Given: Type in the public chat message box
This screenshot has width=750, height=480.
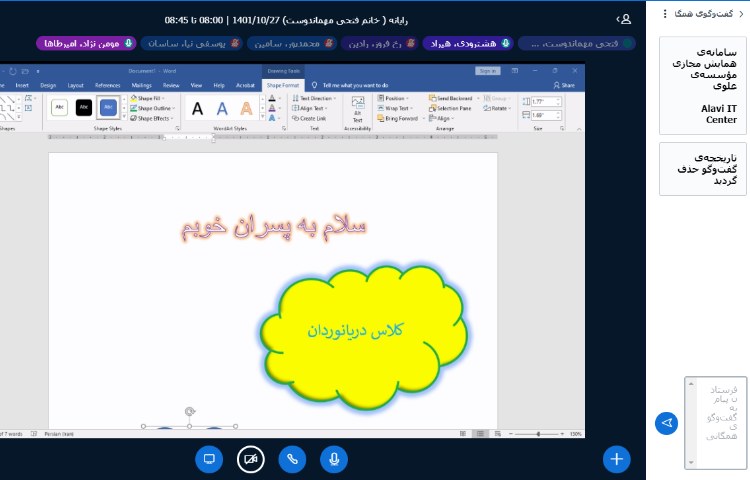Looking at the screenshot, I should tap(715, 422).
